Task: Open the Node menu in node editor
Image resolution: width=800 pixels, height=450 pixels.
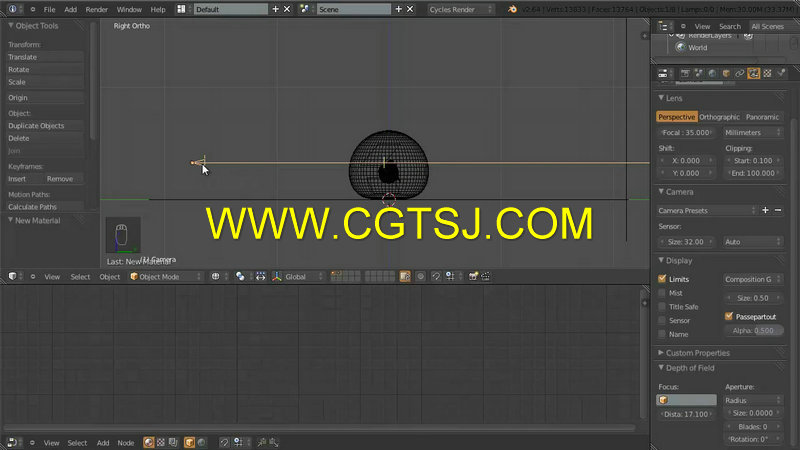Action: tap(126, 442)
